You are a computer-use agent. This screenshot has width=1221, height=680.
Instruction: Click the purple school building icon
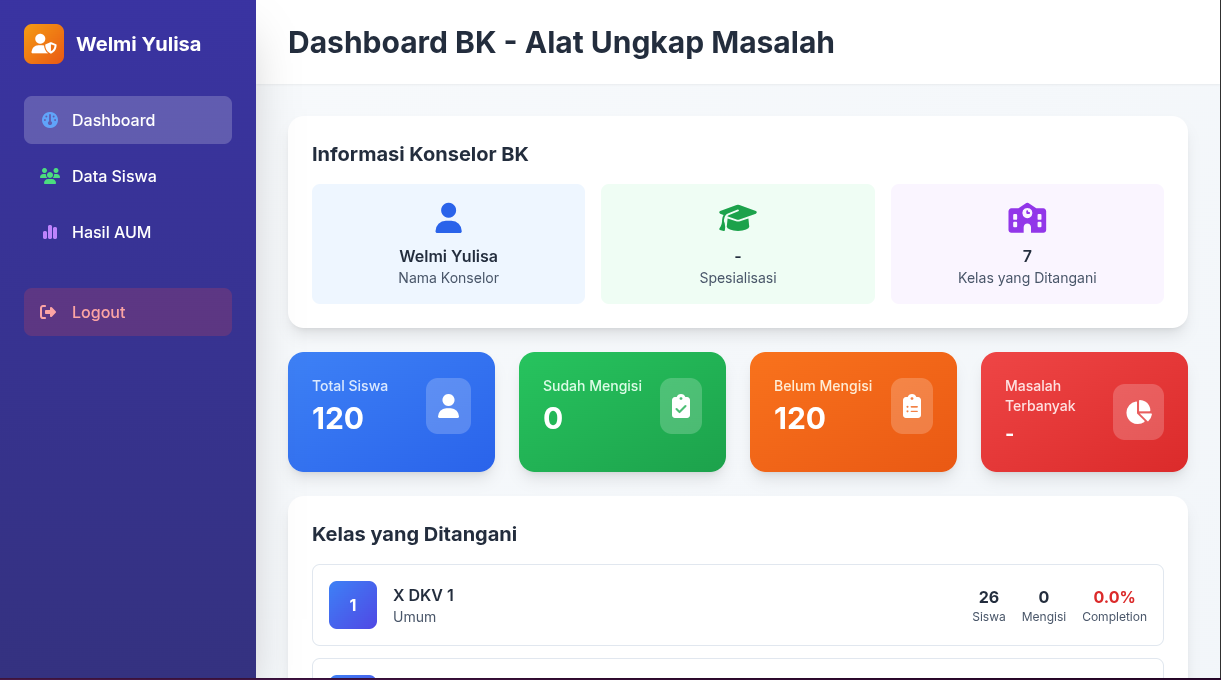click(x=1027, y=218)
